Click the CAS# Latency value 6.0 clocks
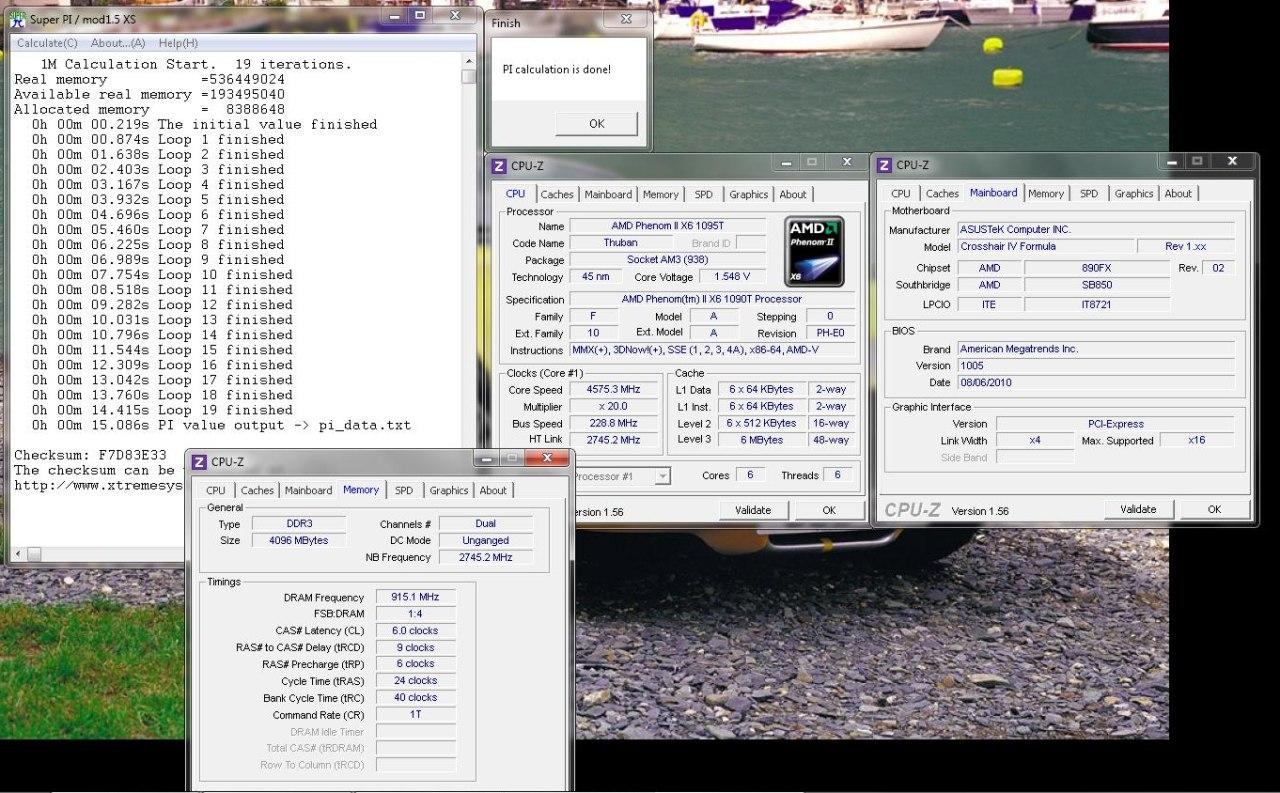This screenshot has width=1280, height=793. coord(415,631)
